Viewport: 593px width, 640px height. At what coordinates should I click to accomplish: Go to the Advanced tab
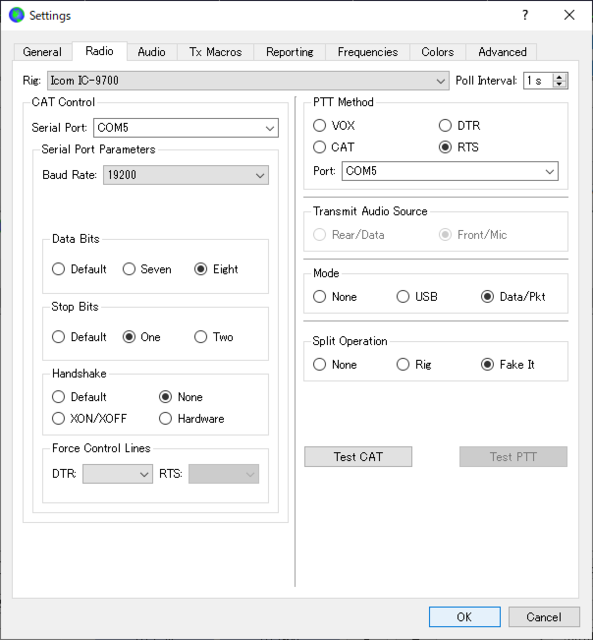coord(502,52)
